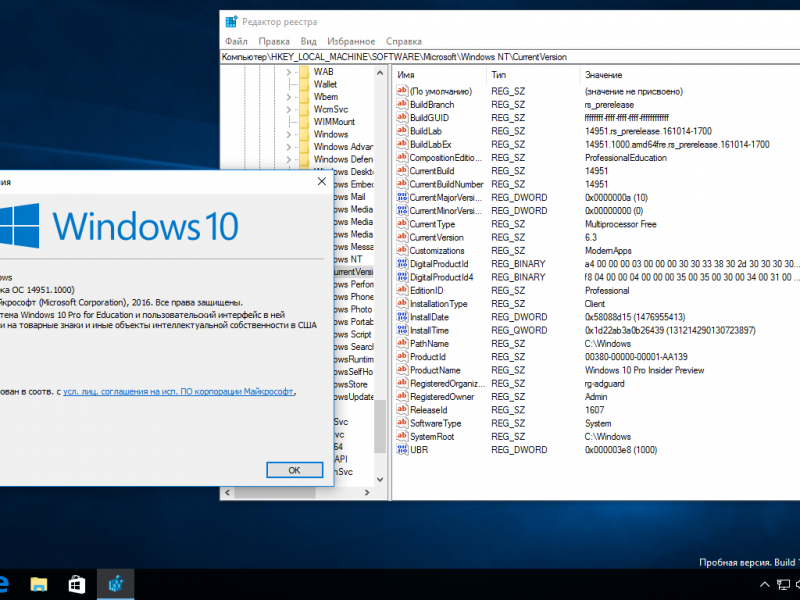Select the SystemRoot value name

[432, 436]
